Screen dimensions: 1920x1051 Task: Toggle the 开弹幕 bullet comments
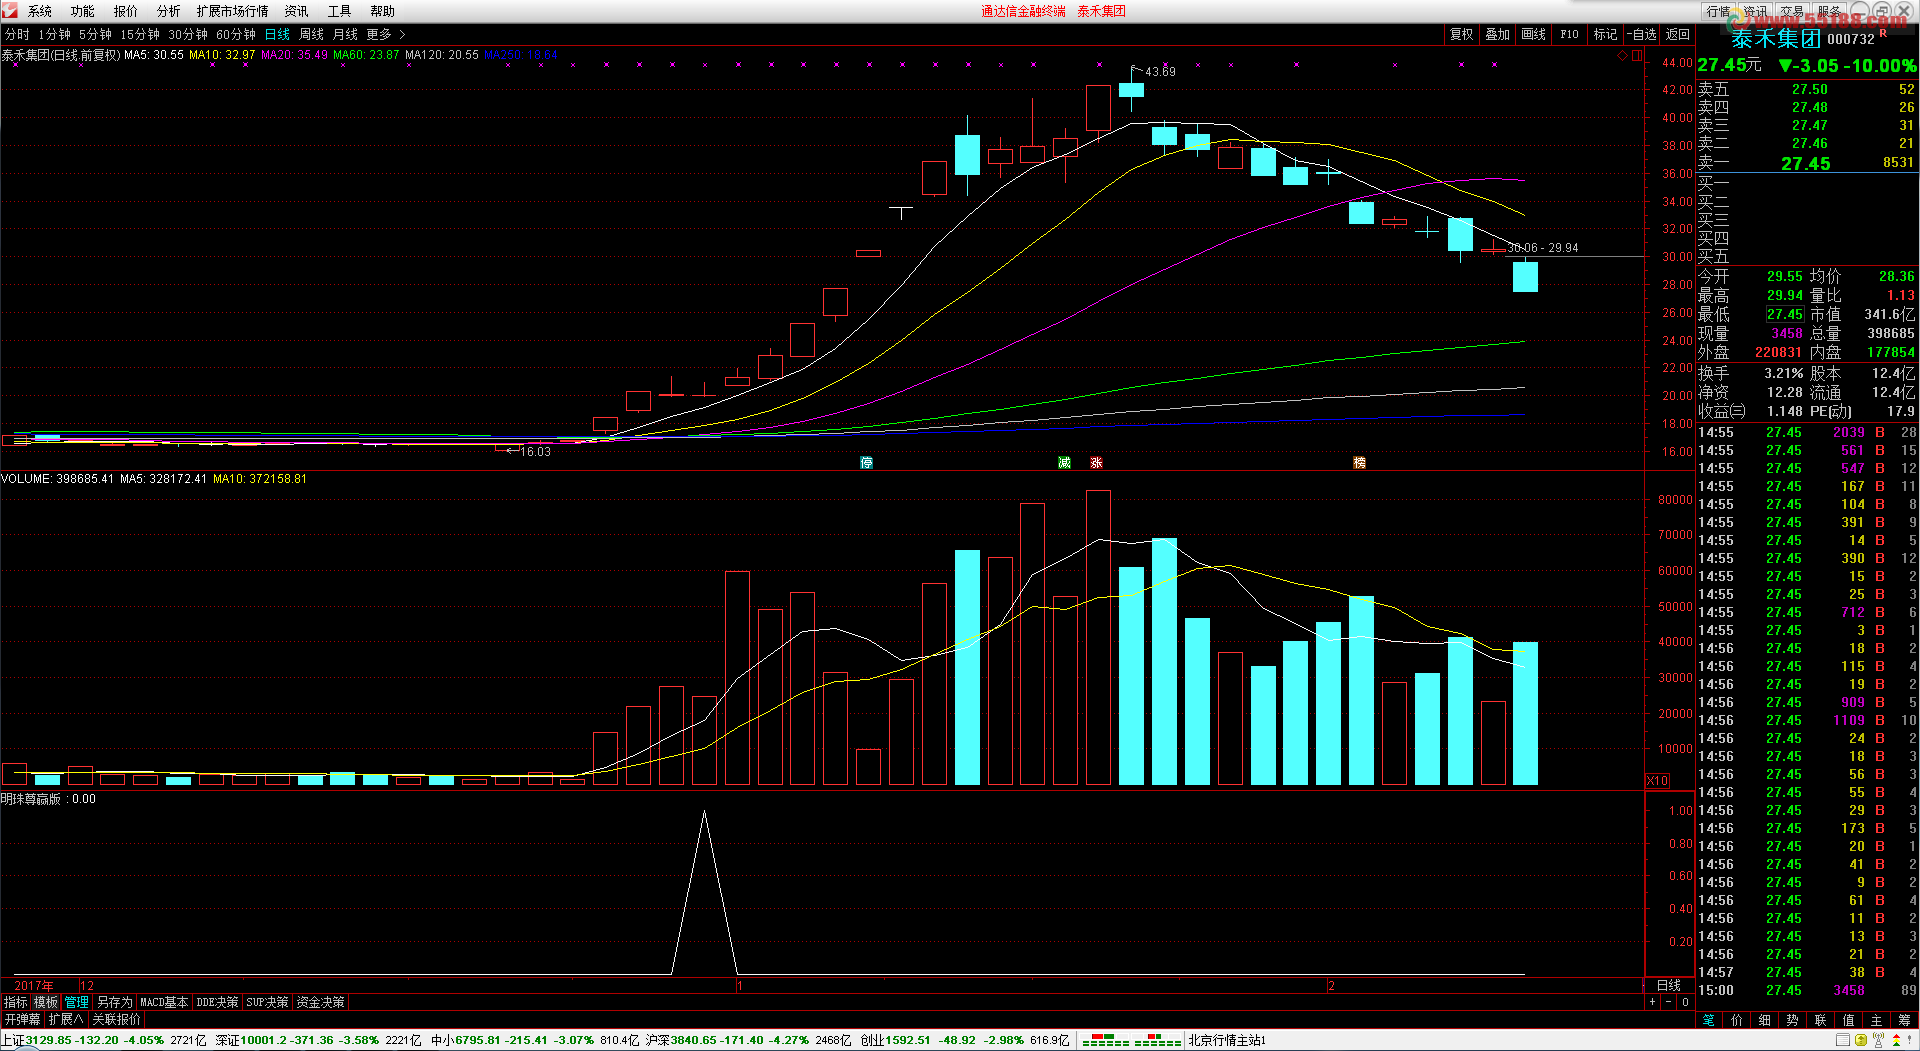point(22,1020)
